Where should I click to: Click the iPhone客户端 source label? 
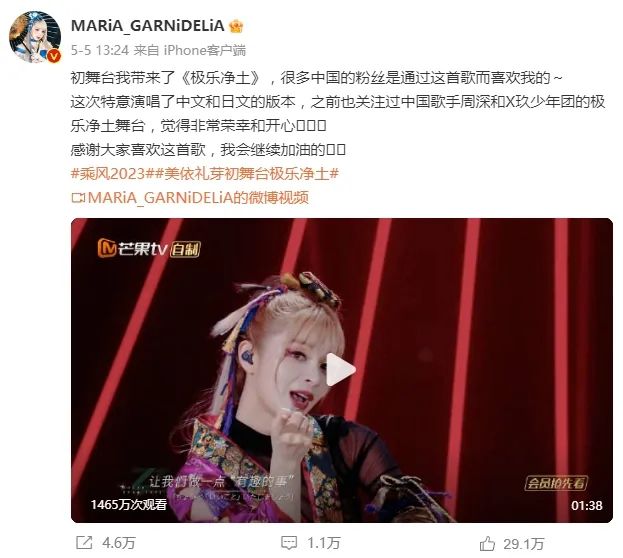click(205, 50)
